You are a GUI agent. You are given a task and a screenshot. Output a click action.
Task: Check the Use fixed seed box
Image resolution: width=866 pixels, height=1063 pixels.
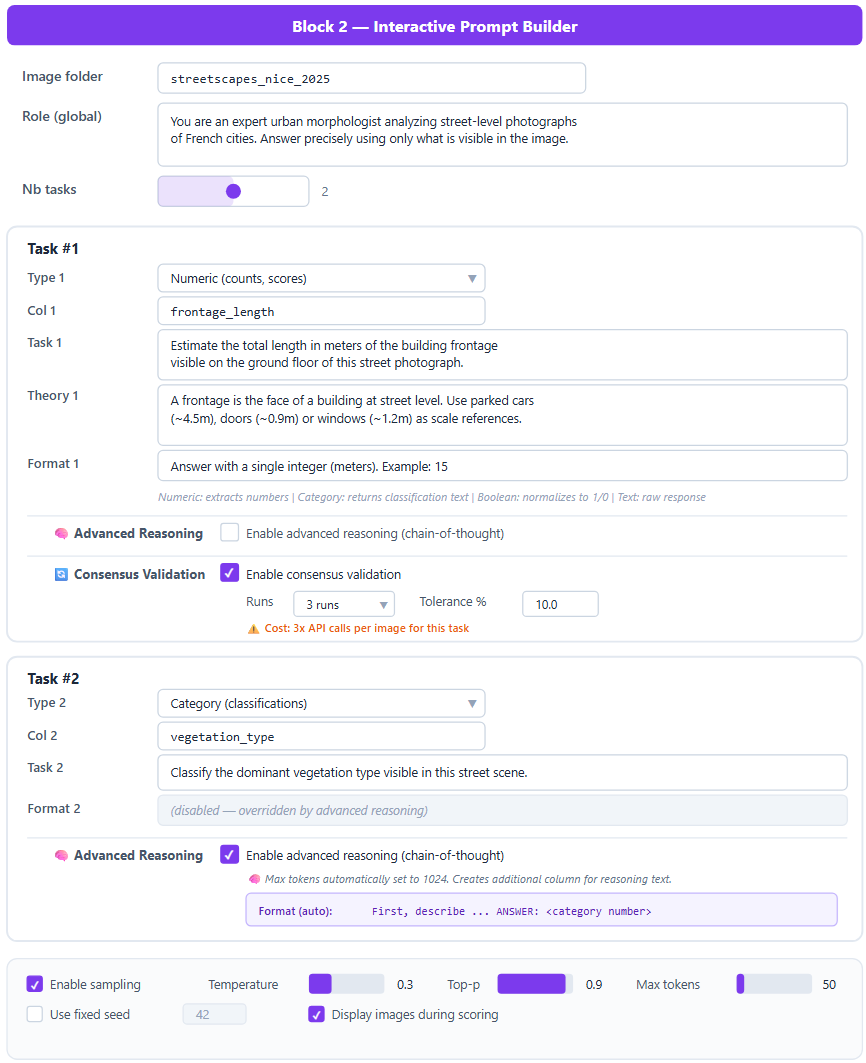point(35,1014)
